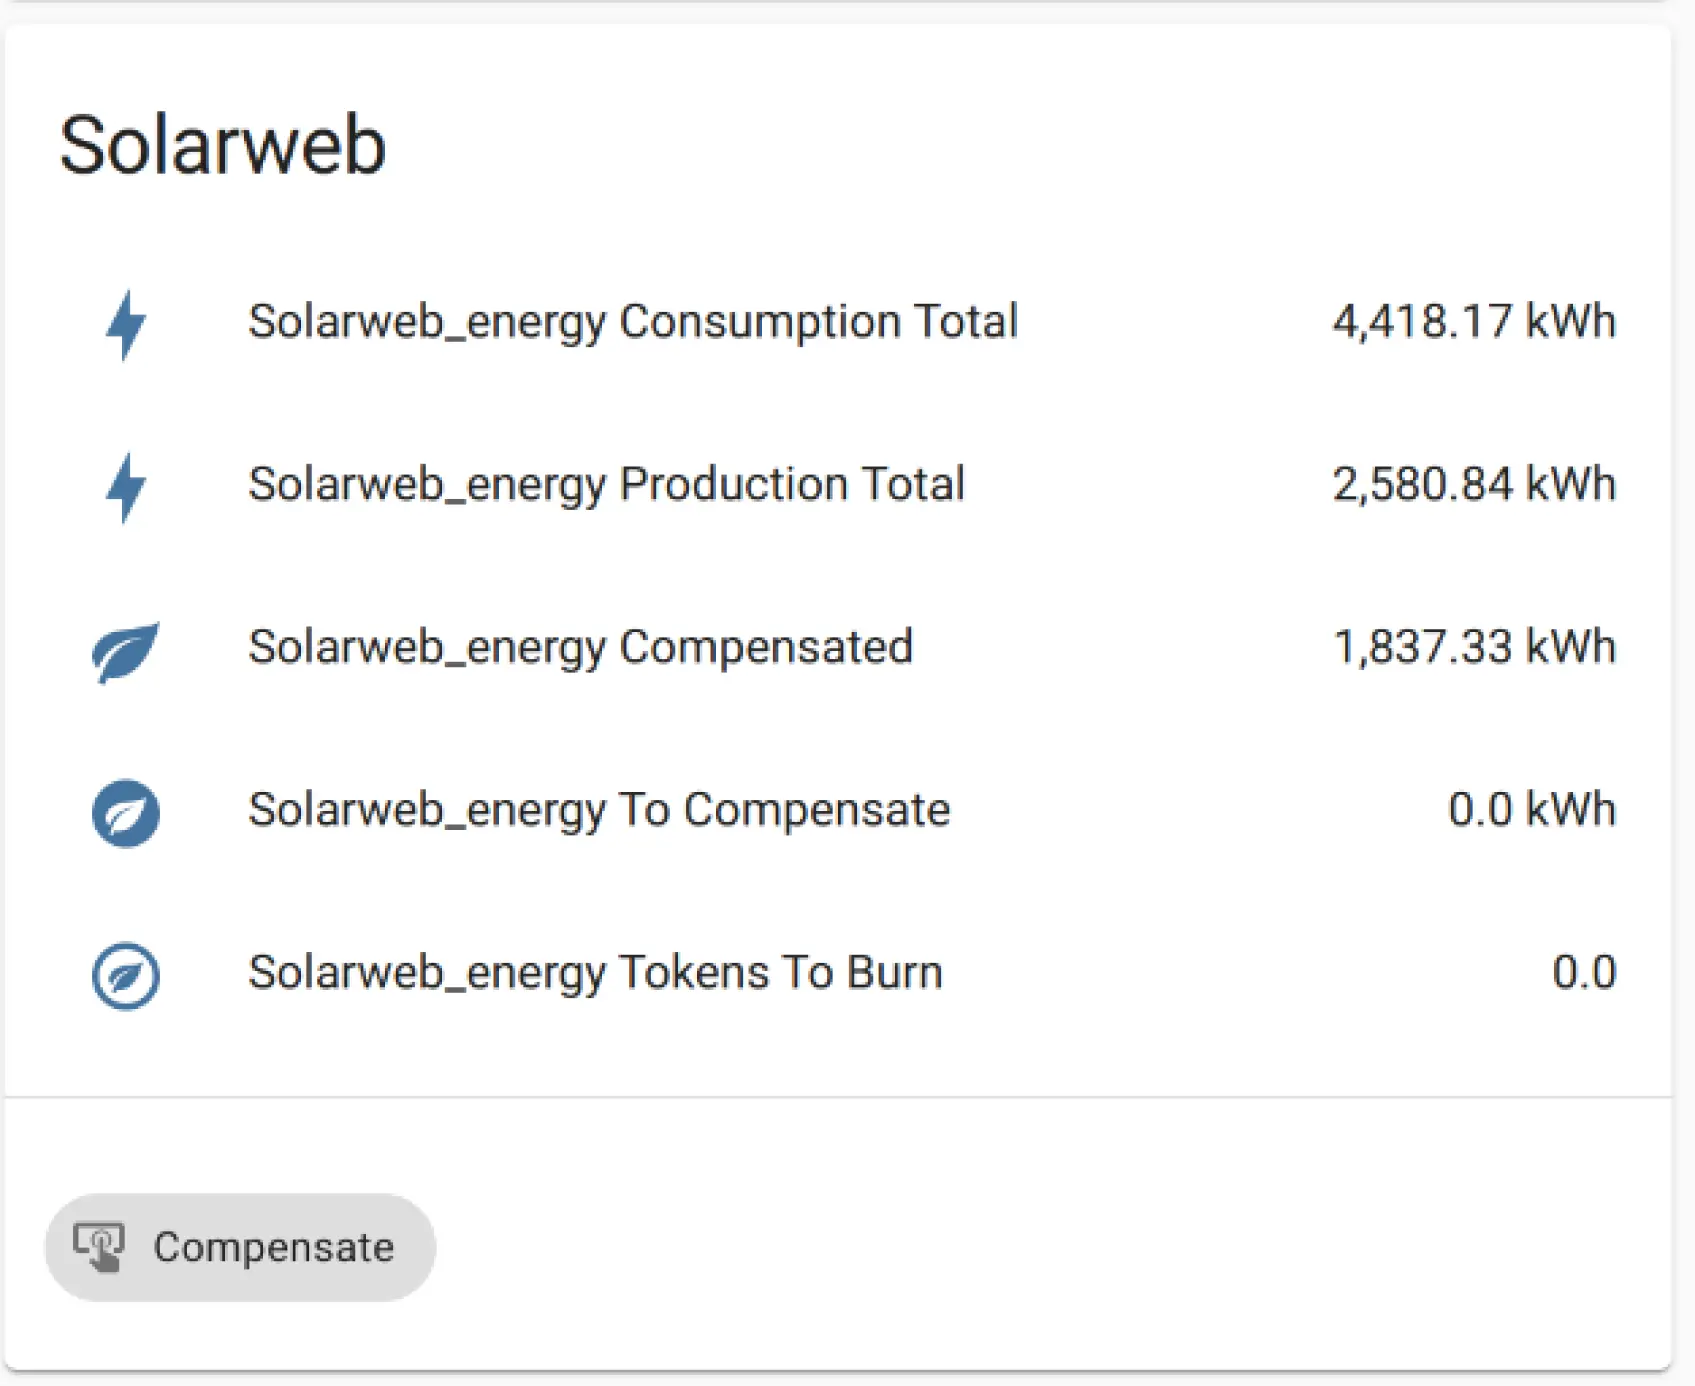Click the outlined circle leaf icon for Tokens To Burn
This screenshot has width=1695, height=1386.
pos(126,975)
